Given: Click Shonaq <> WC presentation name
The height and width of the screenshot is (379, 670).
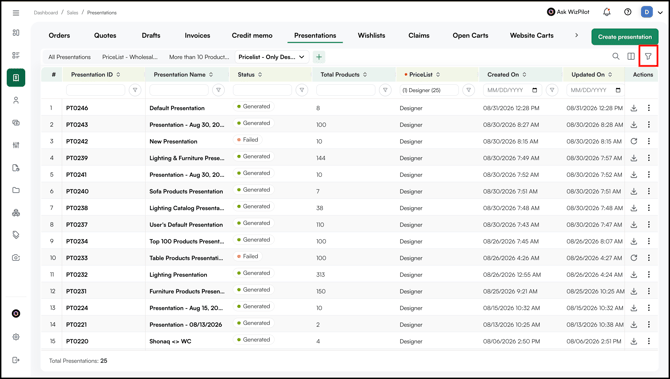Looking at the screenshot, I should click(x=170, y=341).
